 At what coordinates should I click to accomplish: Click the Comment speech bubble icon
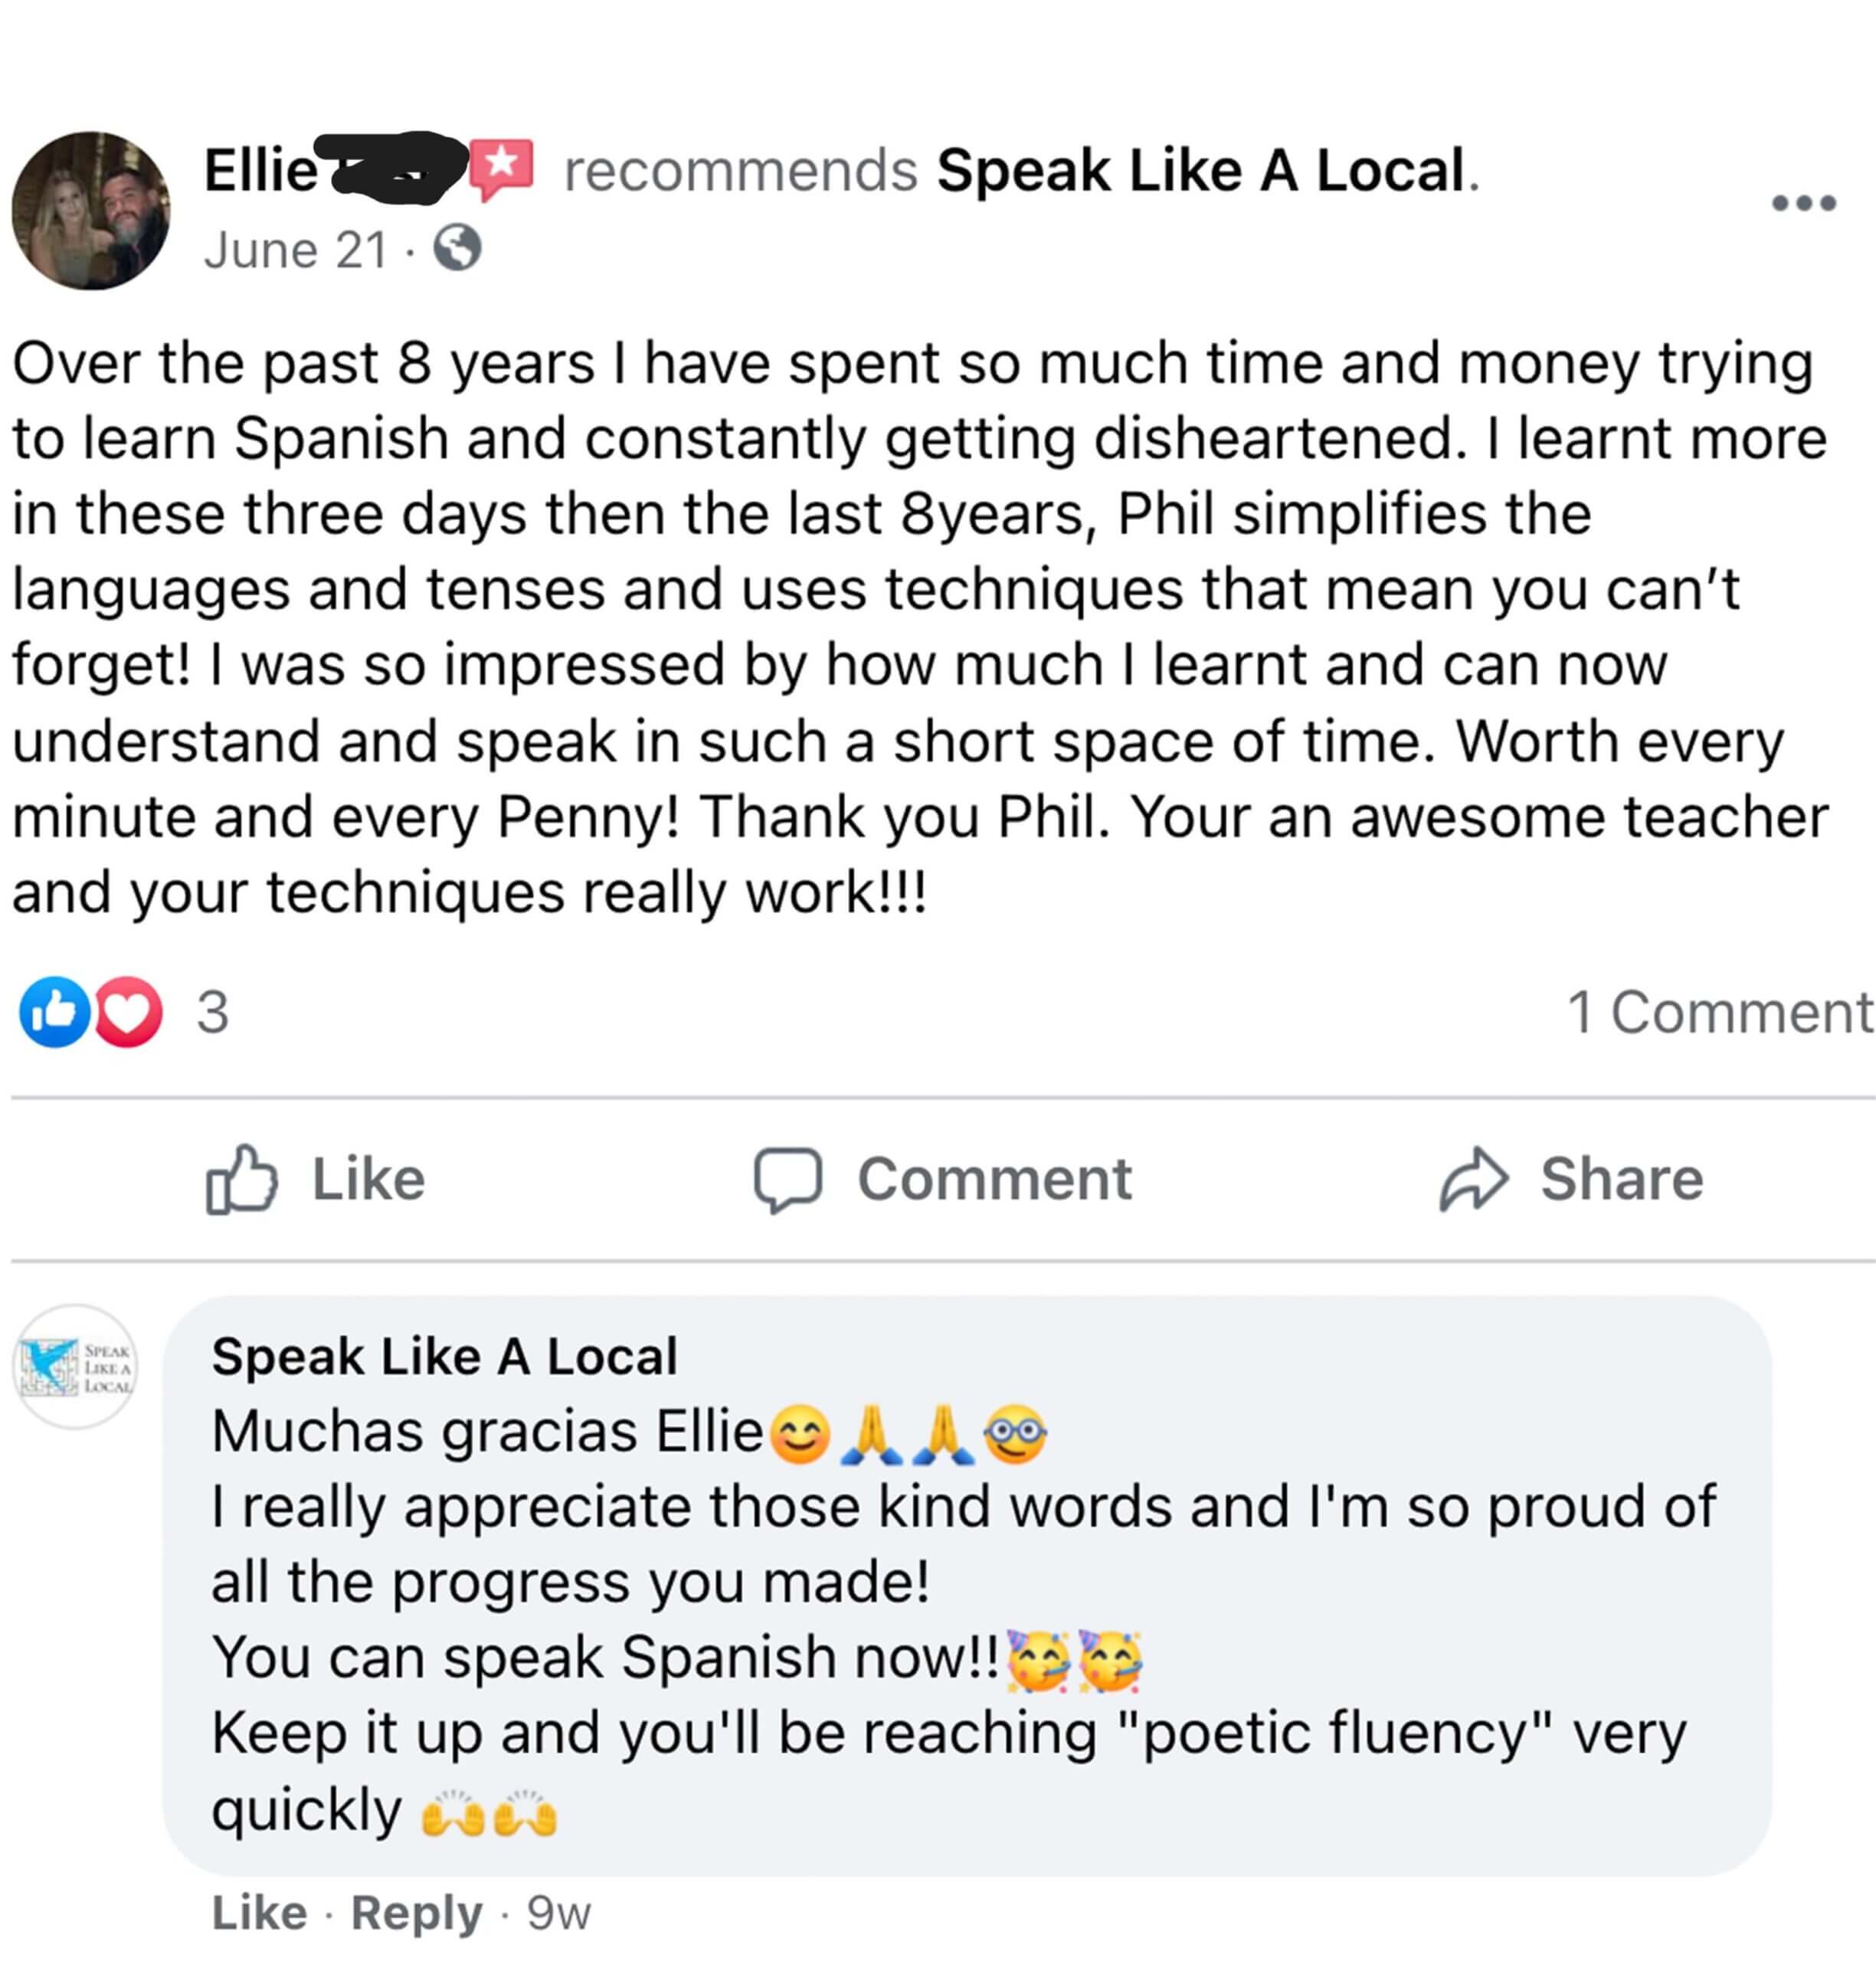788,1179
